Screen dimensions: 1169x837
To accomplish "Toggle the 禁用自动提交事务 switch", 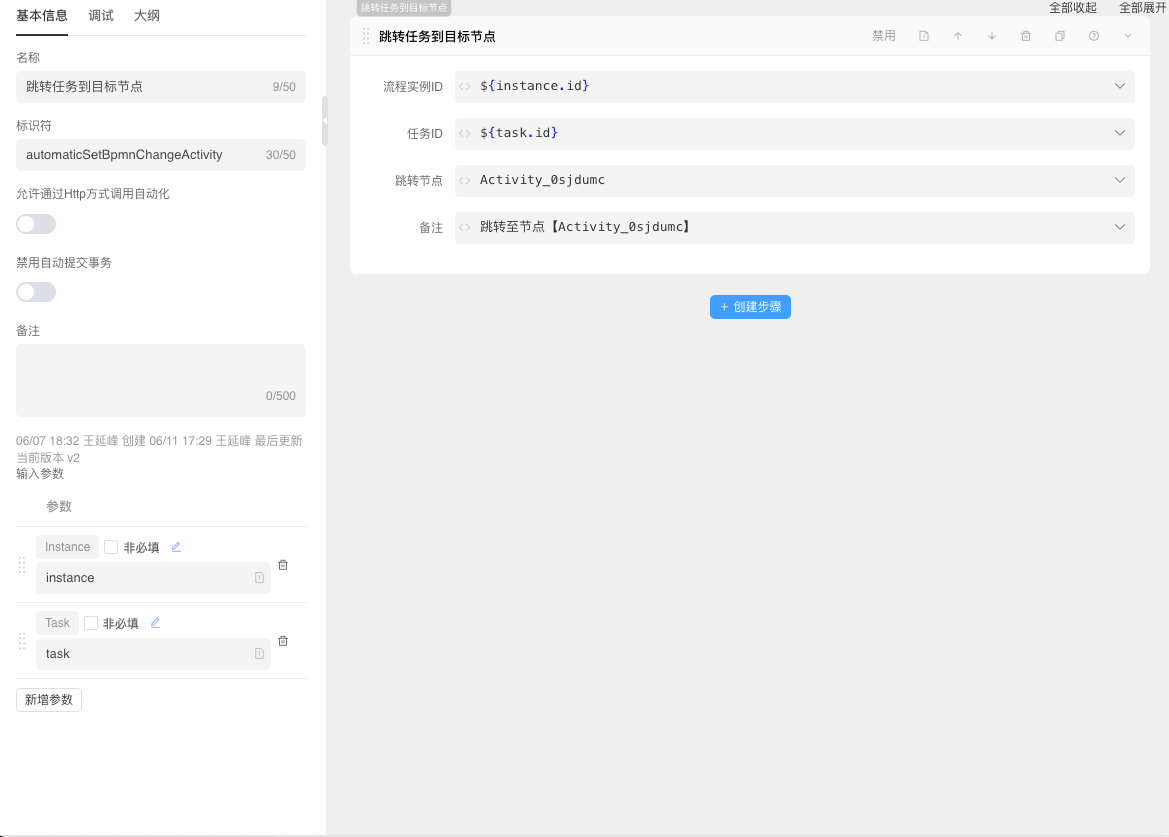I will pyautogui.click(x=36, y=292).
